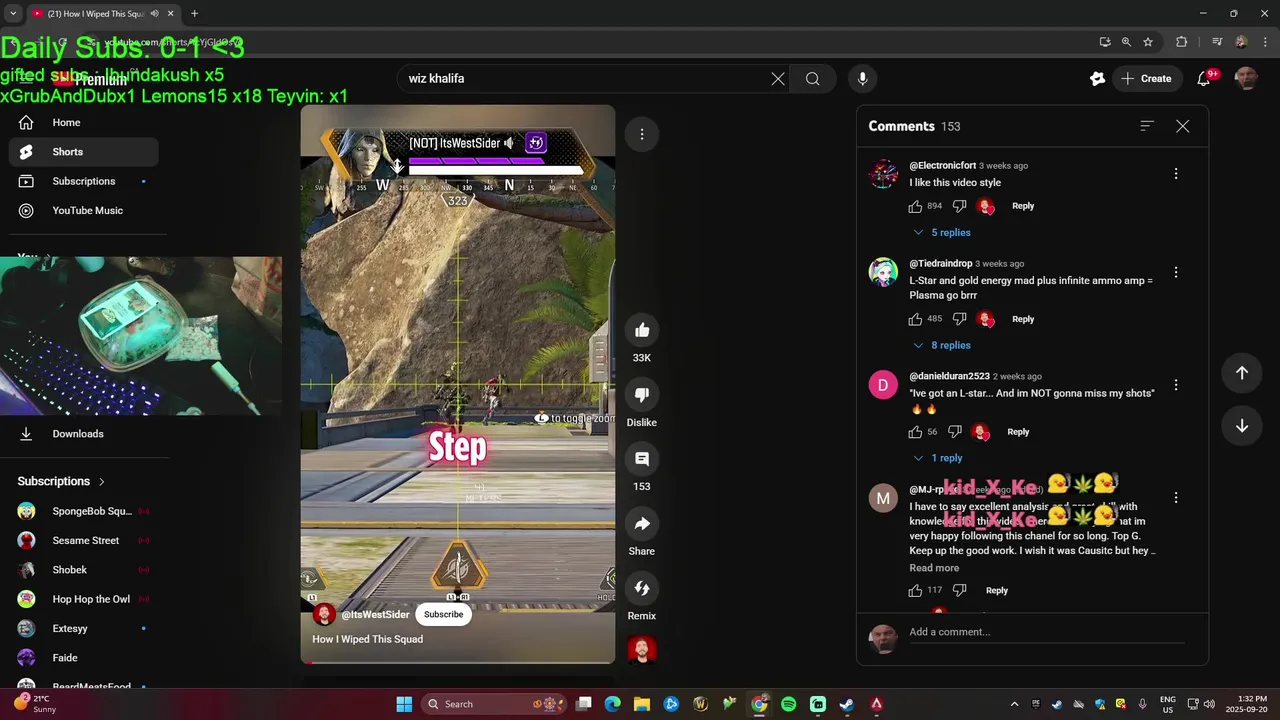The width and height of the screenshot is (1280, 720).
Task: Subscribe to @ItsWestSider
Action: point(443,614)
